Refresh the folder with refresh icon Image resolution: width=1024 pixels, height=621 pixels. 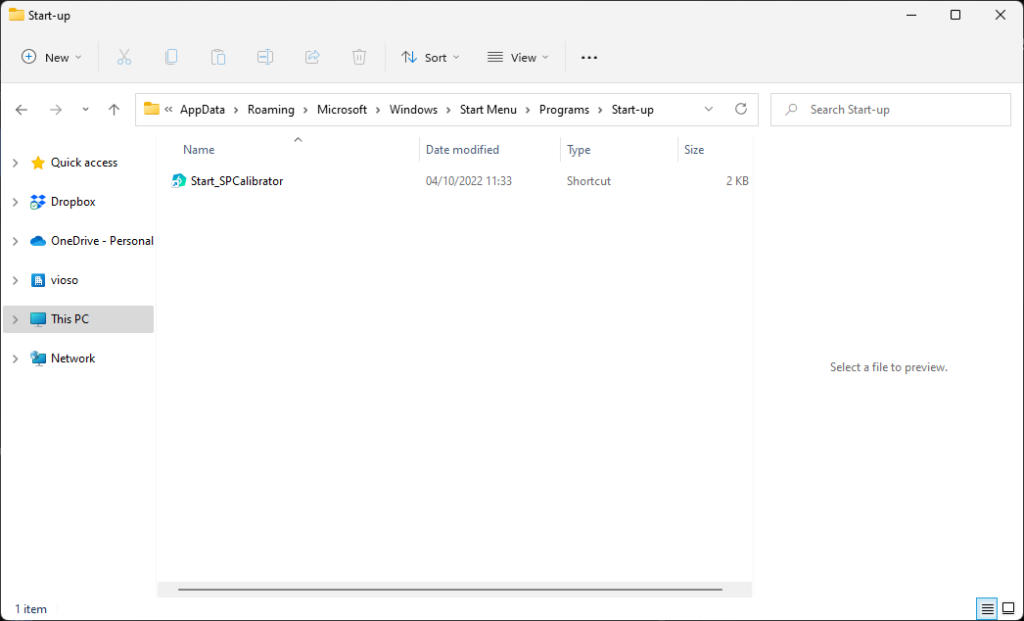point(741,109)
